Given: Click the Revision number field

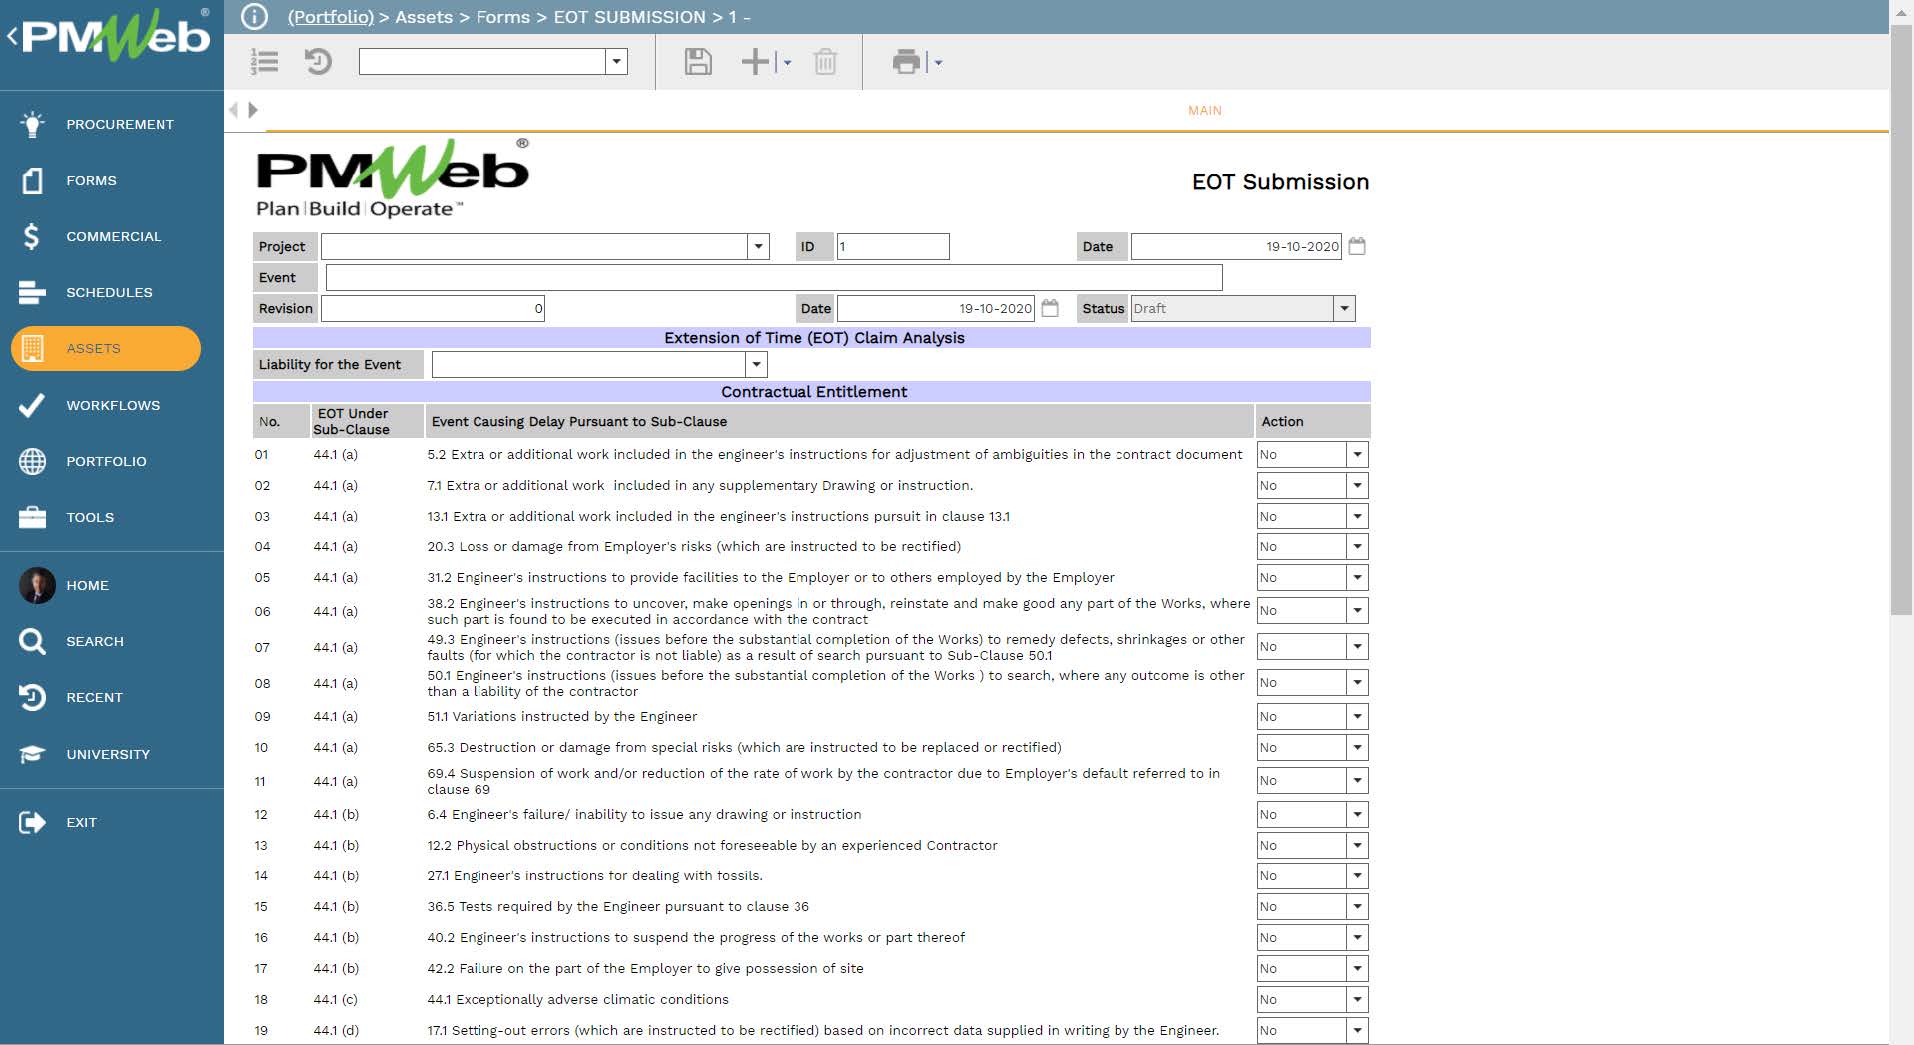Looking at the screenshot, I should (x=433, y=308).
